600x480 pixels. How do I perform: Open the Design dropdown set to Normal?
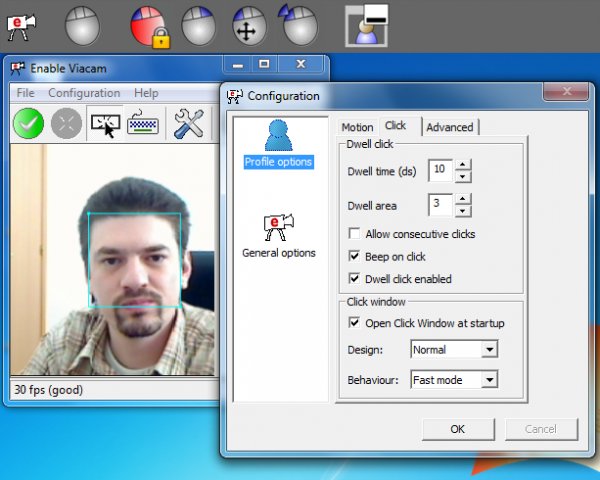coord(454,350)
